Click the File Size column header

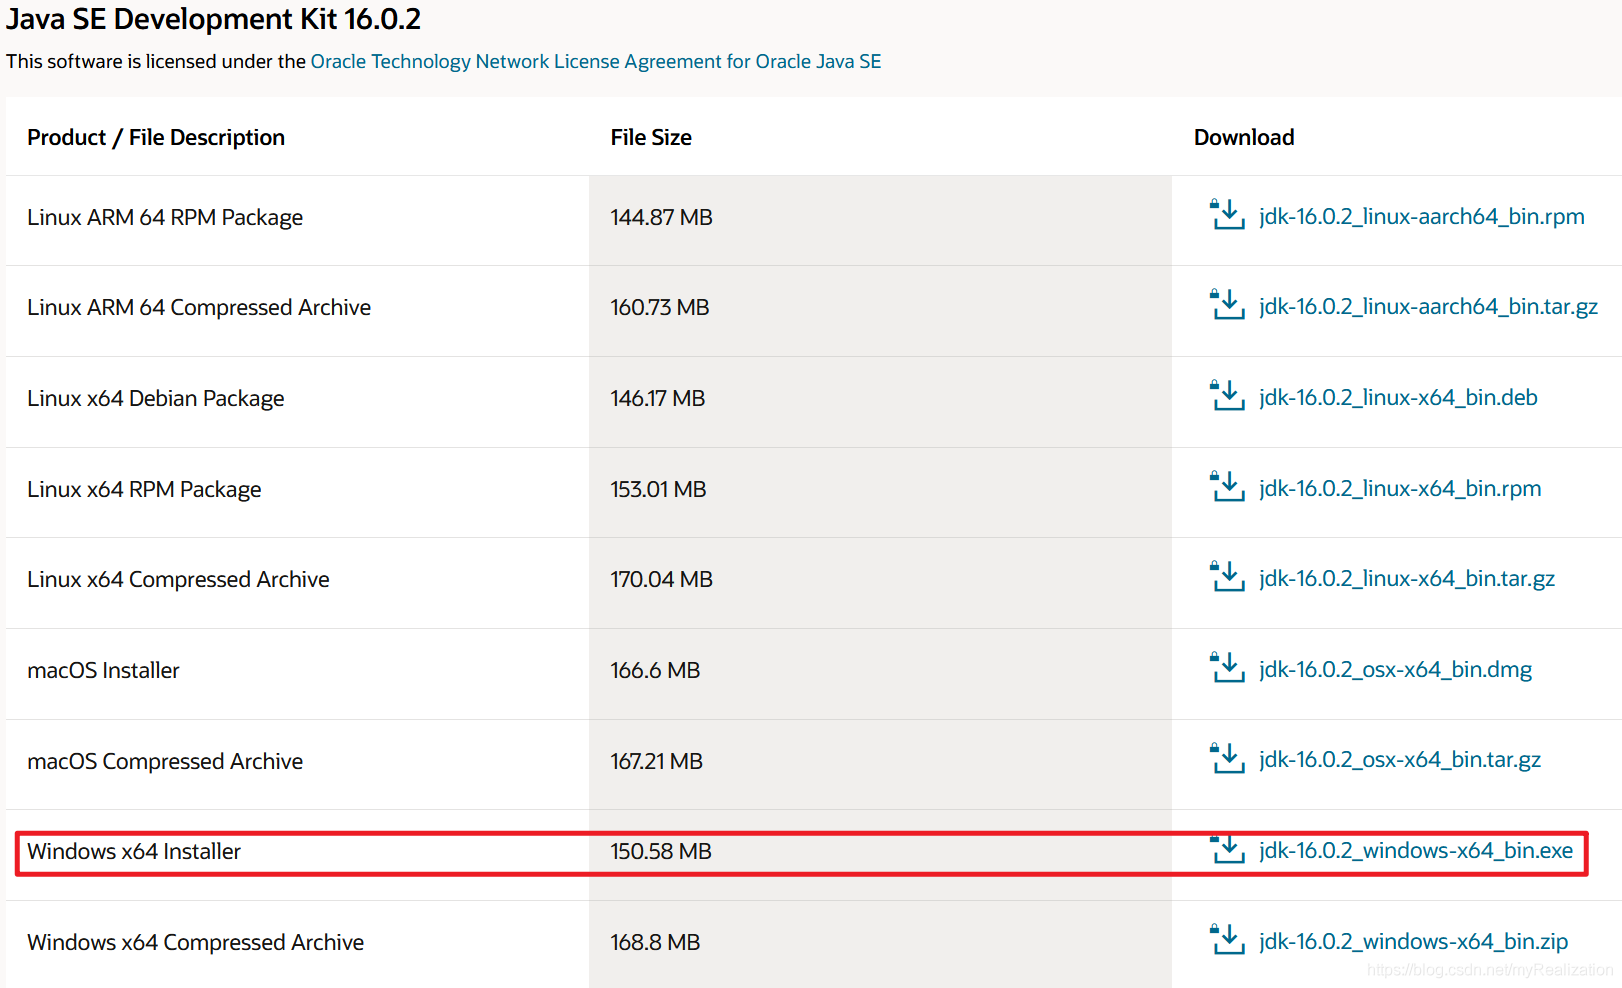pos(651,137)
